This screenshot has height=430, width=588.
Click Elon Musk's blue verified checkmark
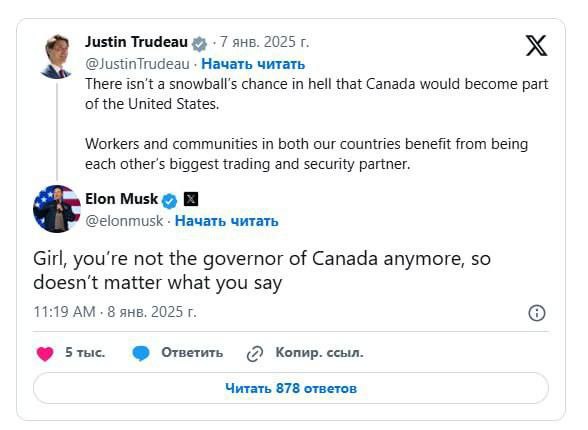(x=170, y=201)
